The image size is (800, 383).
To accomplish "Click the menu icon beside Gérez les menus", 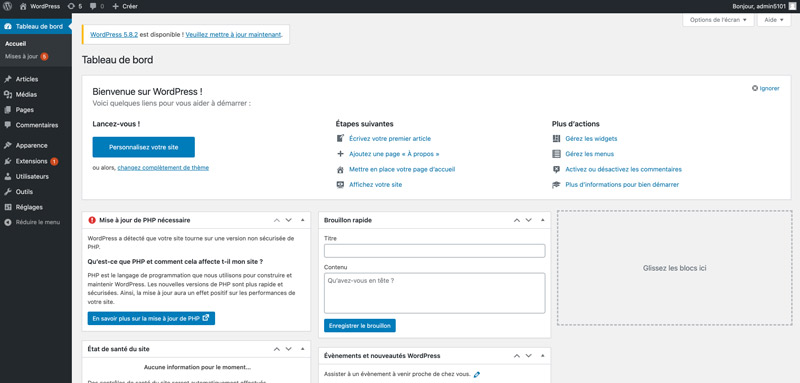I will click(x=556, y=154).
